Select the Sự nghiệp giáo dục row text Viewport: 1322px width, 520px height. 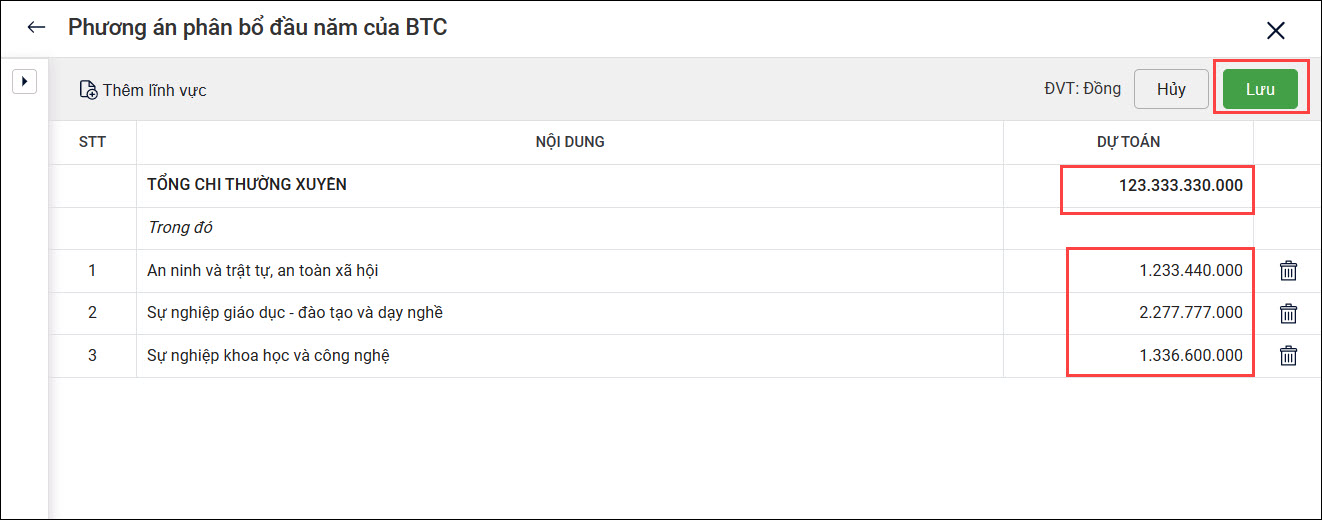[294, 313]
